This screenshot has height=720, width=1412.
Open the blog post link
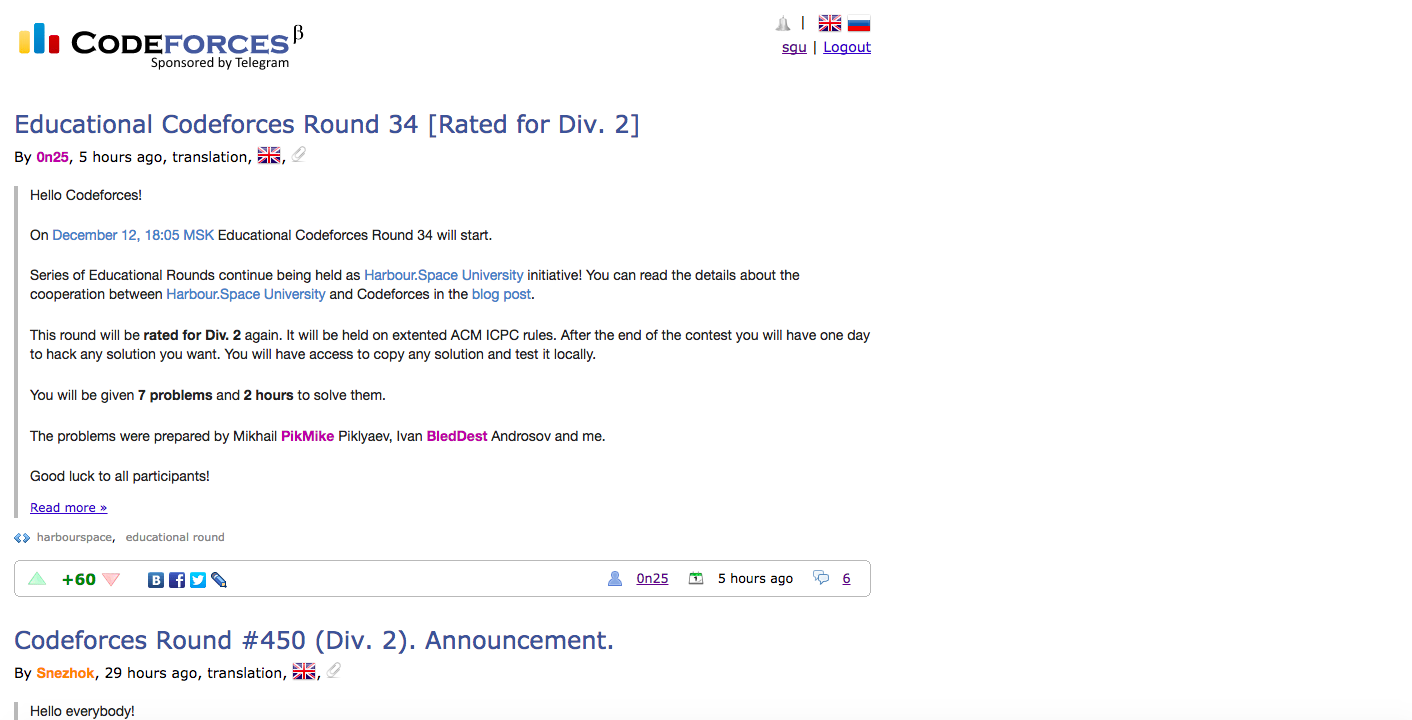(x=502, y=295)
